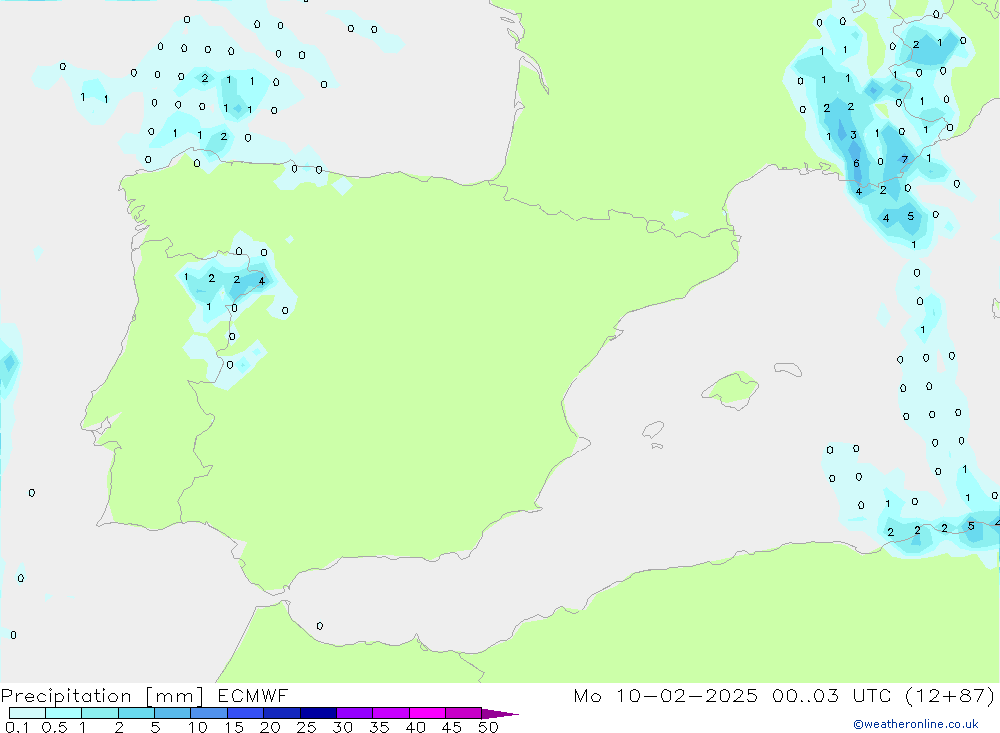Click the '00..03' time range text
Viewport: 1000px width, 733px height.
click(805, 695)
